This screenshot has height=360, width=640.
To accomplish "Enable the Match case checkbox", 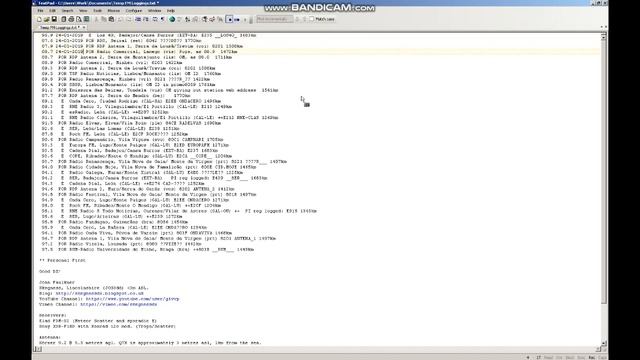I will [312, 19].
